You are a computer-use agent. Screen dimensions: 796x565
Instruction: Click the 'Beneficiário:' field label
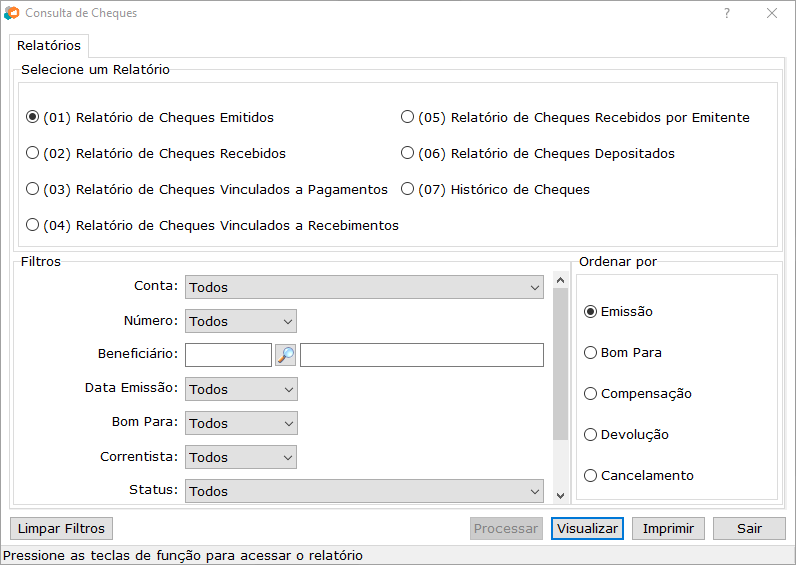coord(138,353)
